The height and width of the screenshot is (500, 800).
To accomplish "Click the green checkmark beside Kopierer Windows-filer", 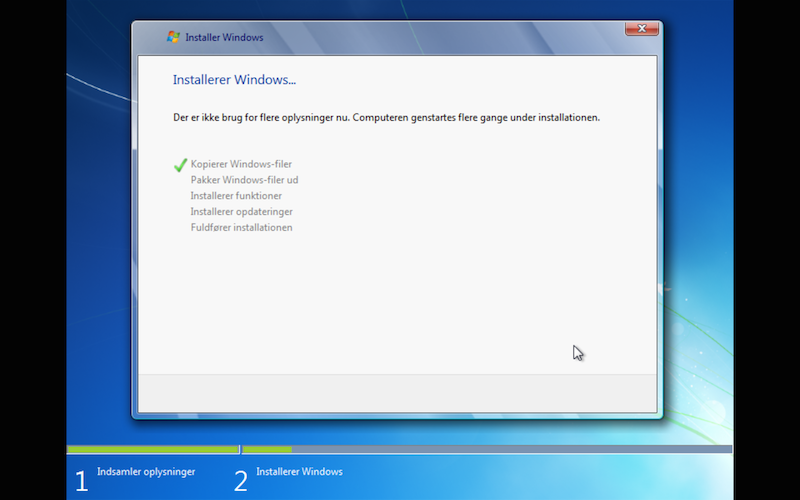I will [x=180, y=165].
